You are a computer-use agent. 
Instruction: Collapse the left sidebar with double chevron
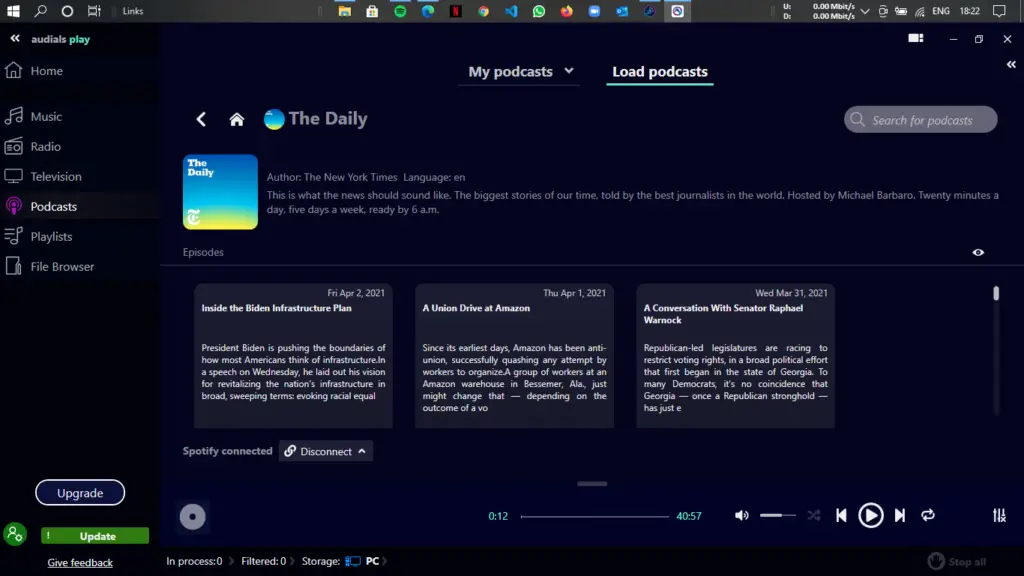point(14,39)
